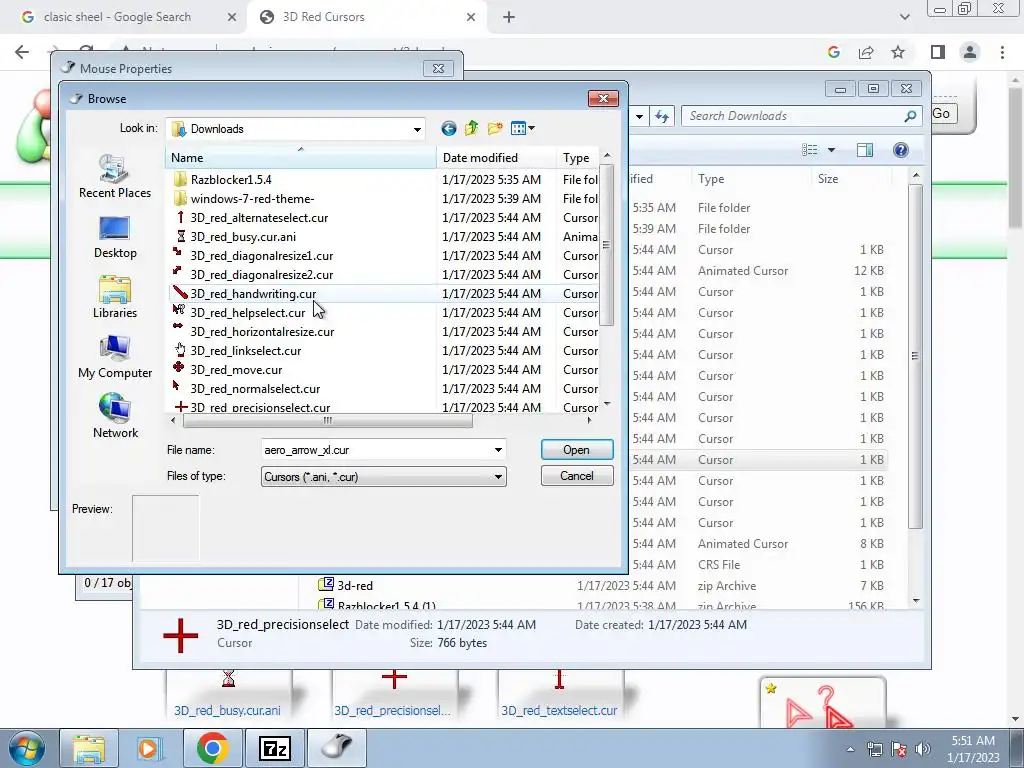
Task: Open Recent Places in the sidebar
Action: [115, 176]
